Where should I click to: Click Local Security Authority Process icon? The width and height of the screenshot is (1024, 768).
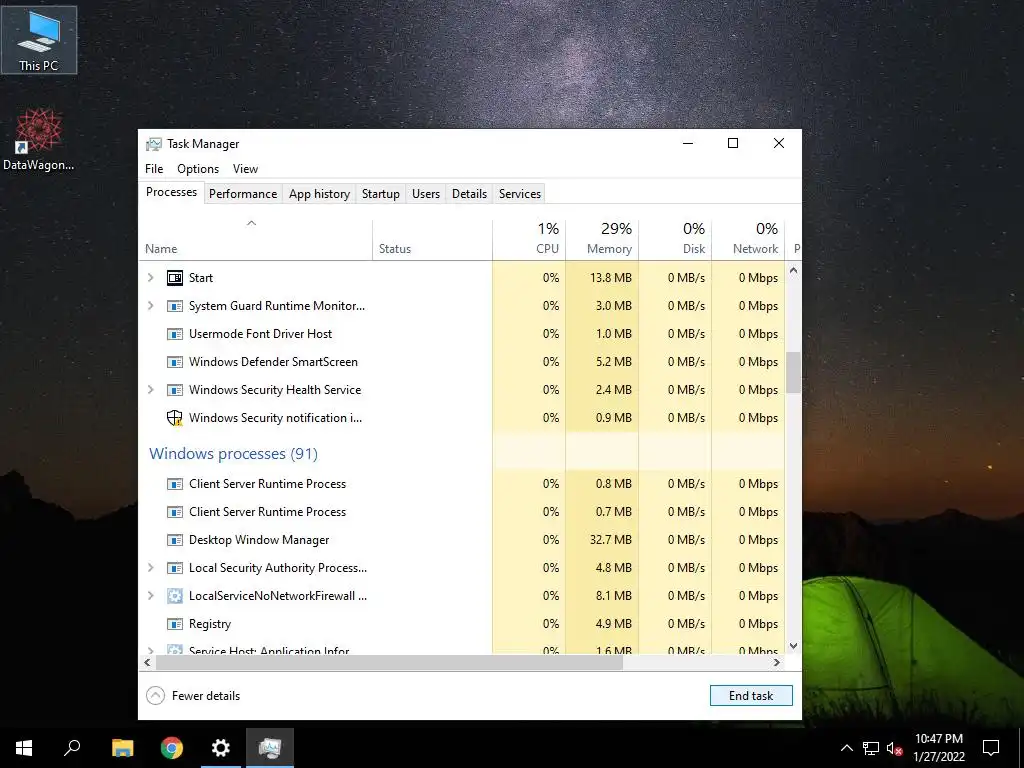[x=174, y=568]
